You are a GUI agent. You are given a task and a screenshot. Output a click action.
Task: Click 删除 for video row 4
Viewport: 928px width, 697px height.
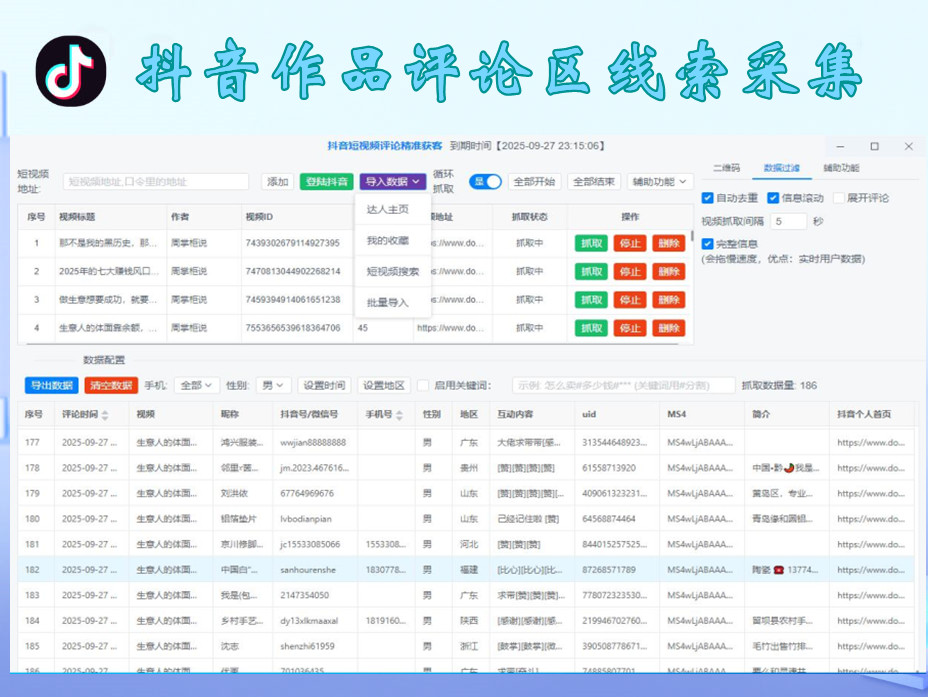tap(669, 328)
